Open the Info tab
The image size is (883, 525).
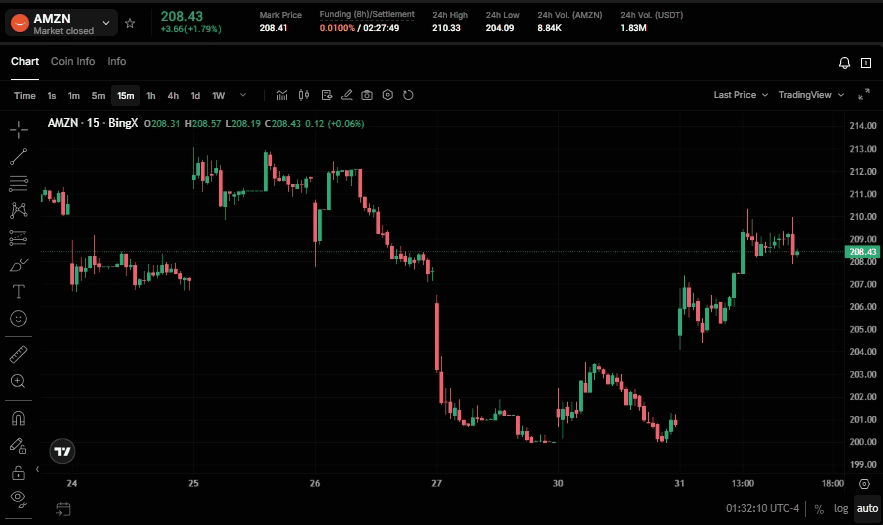pos(117,62)
